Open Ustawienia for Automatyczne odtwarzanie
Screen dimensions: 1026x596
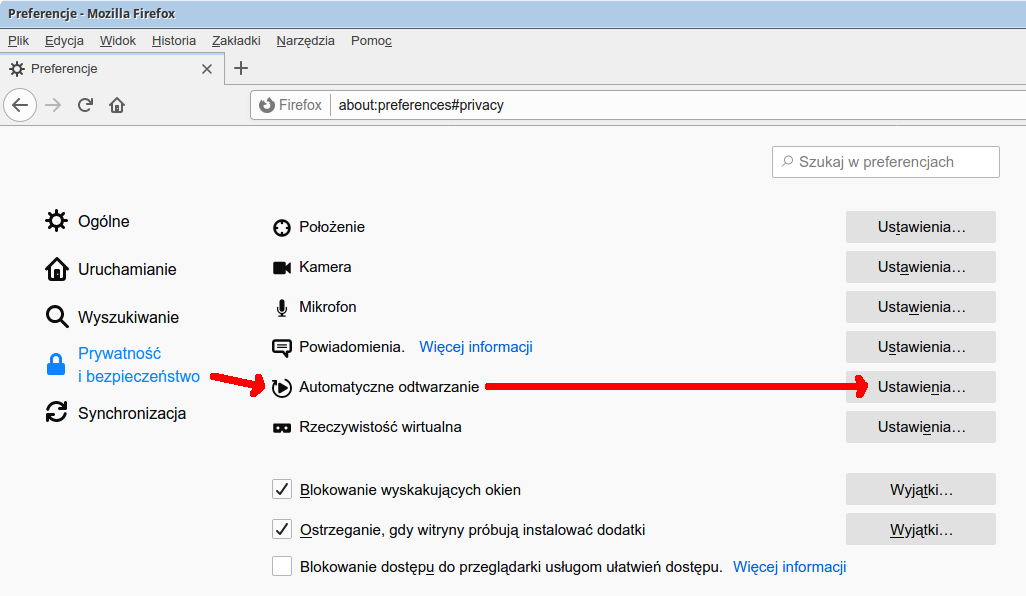[x=921, y=387]
